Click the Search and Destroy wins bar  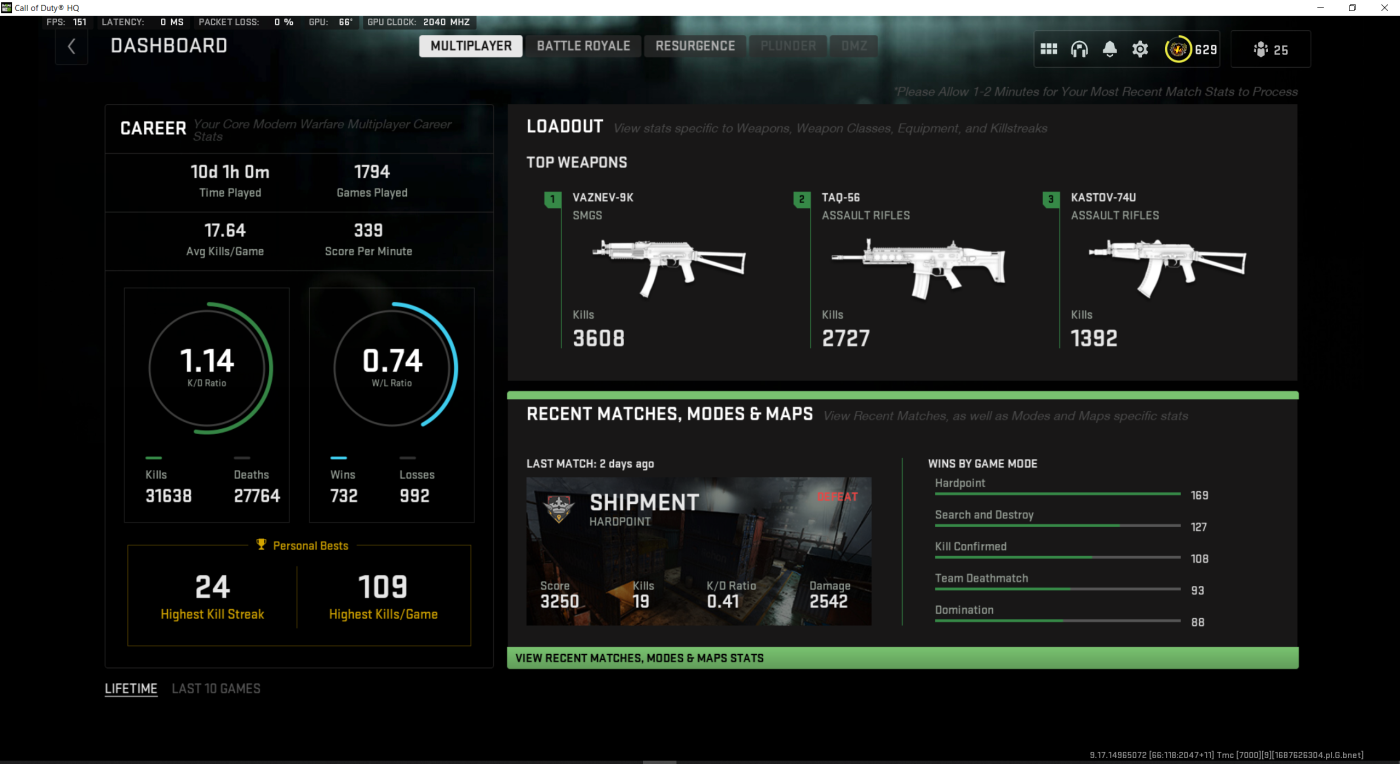(1058, 526)
